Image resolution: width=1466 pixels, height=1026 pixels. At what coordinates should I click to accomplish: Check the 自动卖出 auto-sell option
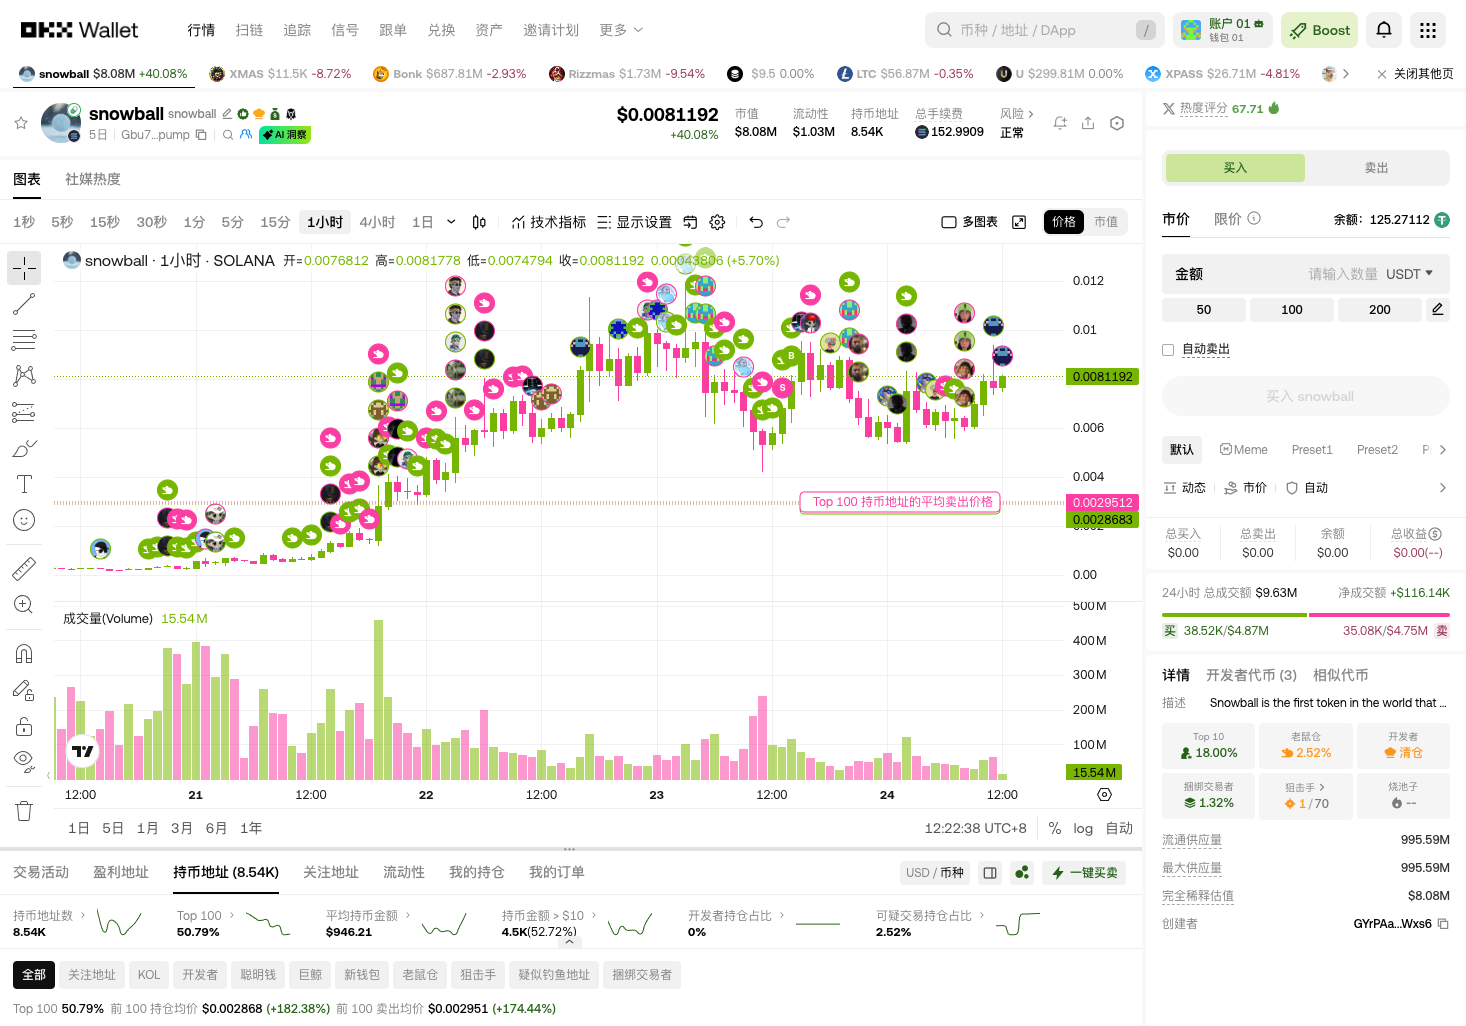tap(1168, 349)
